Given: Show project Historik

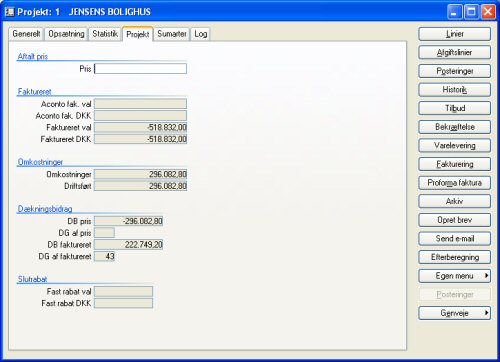Looking at the screenshot, I should click(455, 90).
